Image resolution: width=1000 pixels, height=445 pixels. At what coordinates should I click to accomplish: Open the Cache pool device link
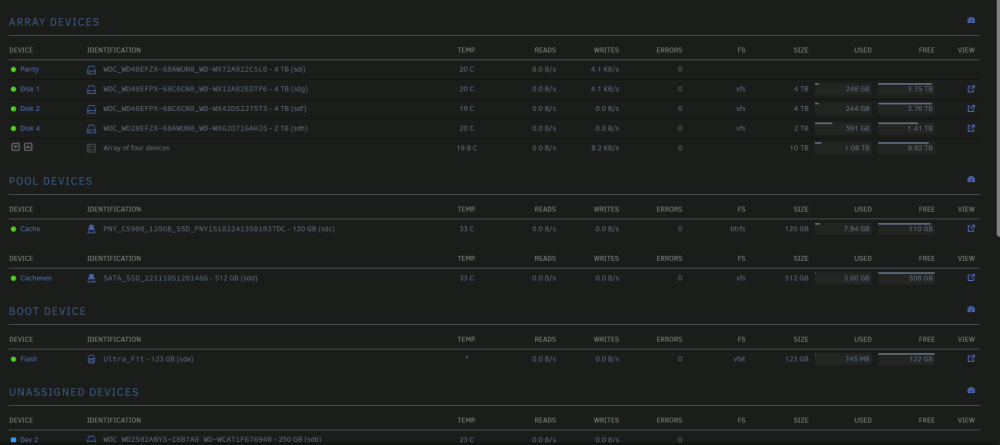pyautogui.click(x=30, y=229)
